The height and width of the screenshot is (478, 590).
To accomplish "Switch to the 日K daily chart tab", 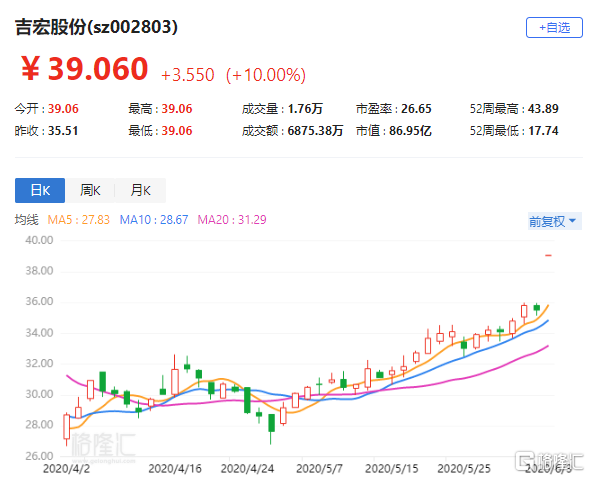I will click(40, 190).
